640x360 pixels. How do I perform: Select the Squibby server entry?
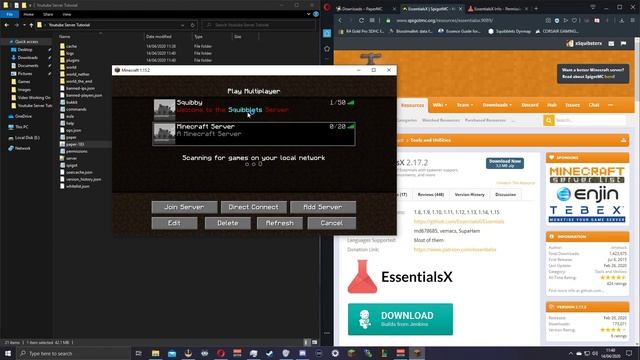pyautogui.click(x=253, y=109)
